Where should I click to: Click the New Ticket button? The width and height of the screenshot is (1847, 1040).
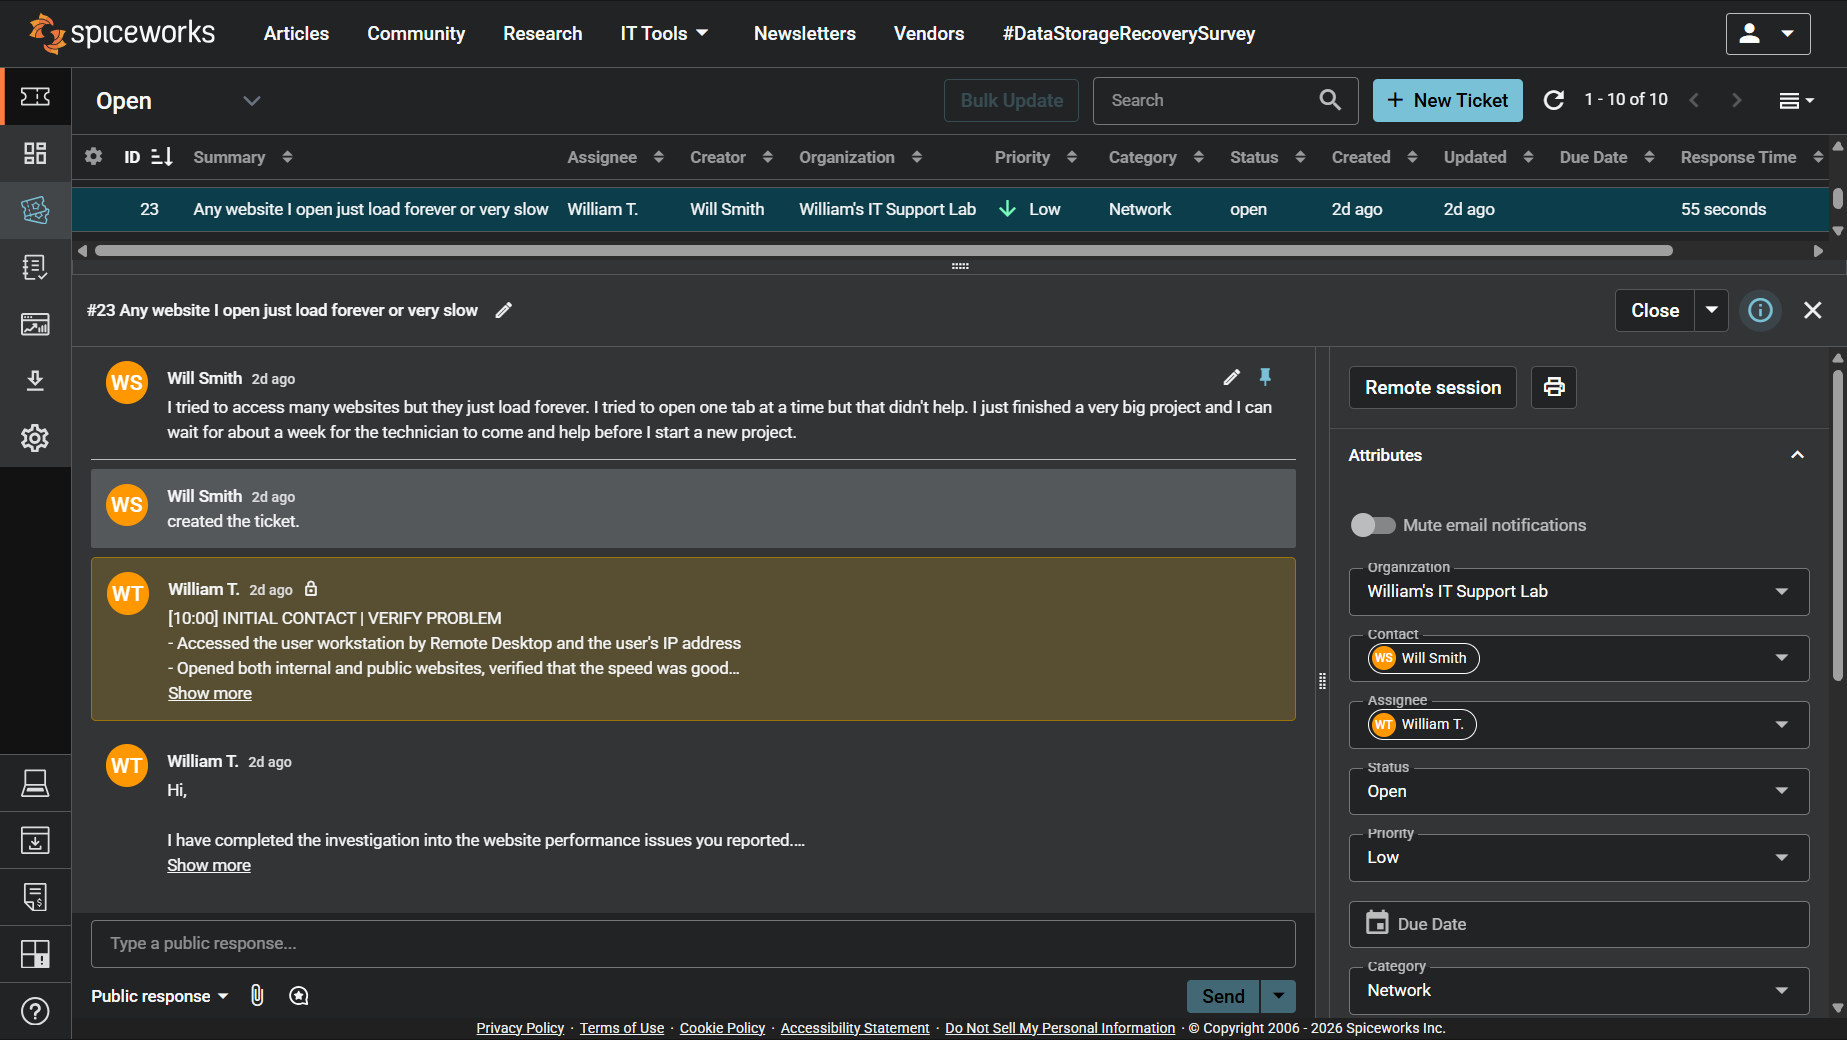click(1447, 100)
